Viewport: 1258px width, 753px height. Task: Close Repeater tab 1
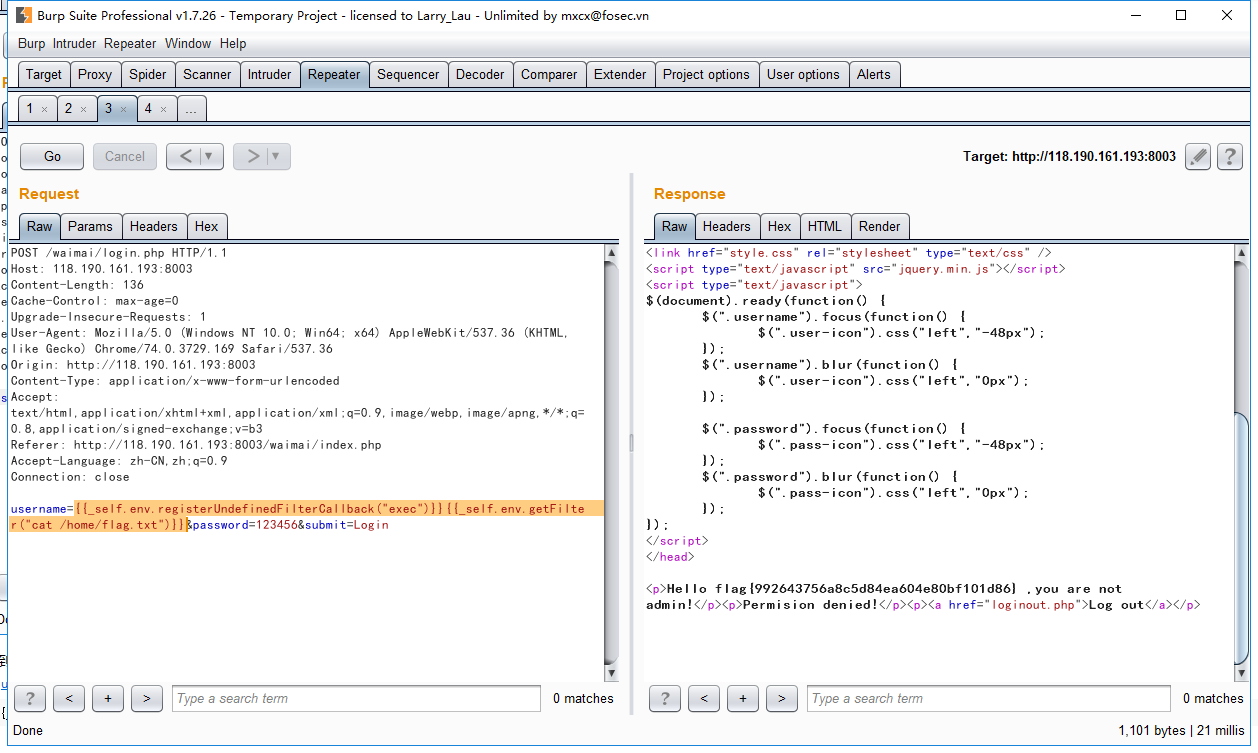point(44,109)
